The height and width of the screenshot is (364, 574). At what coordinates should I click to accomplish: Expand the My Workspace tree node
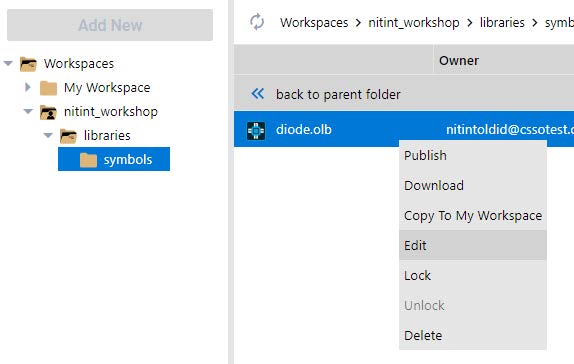coord(28,87)
